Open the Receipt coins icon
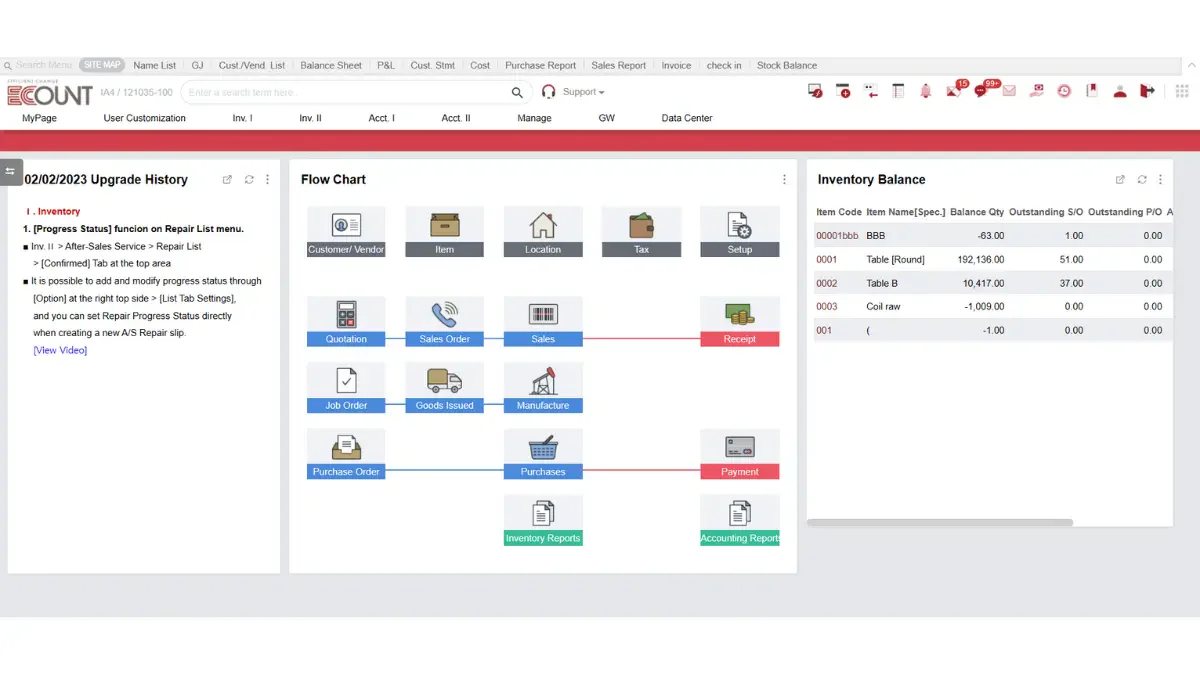 [740, 321]
